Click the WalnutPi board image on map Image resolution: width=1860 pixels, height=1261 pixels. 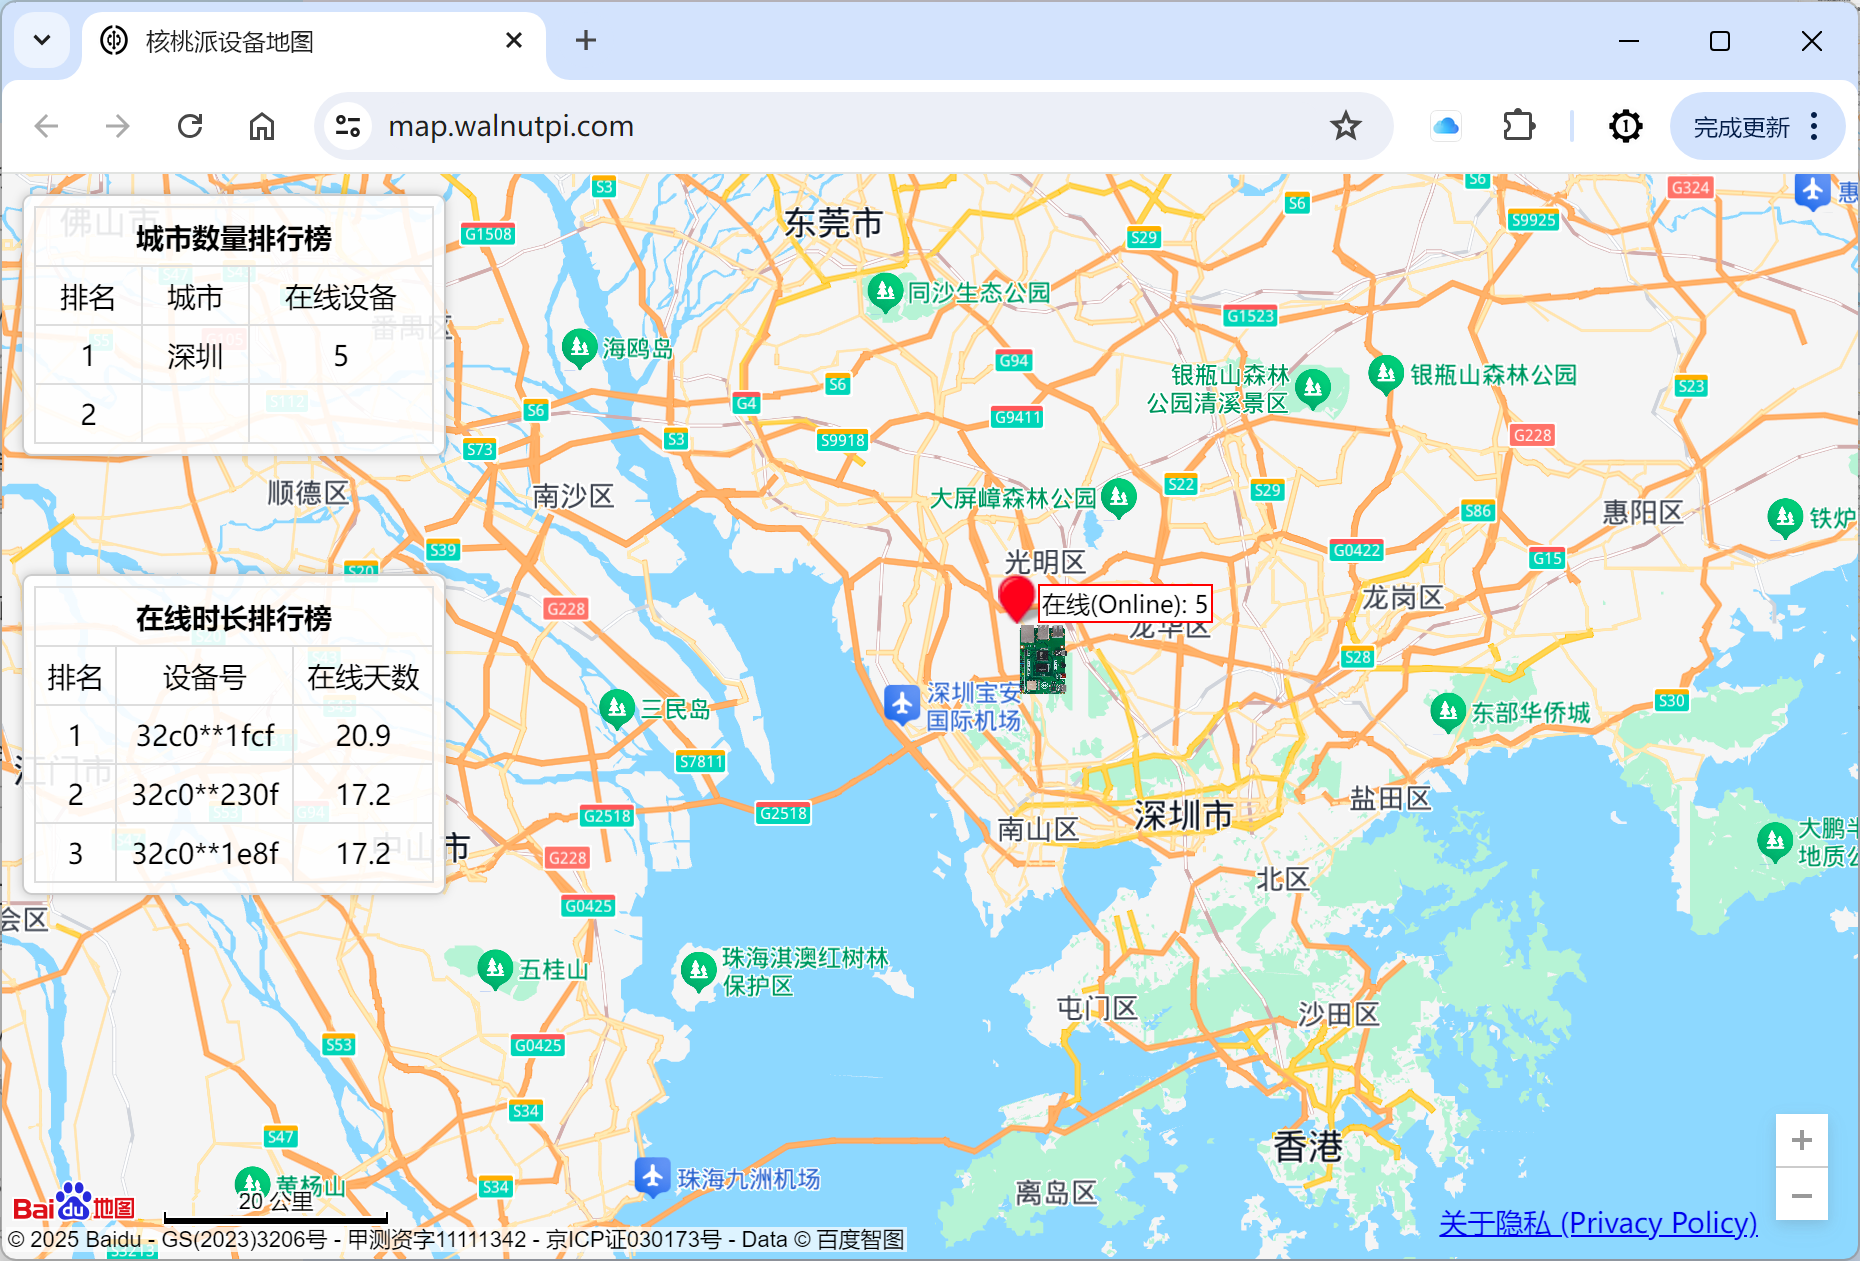(1042, 659)
